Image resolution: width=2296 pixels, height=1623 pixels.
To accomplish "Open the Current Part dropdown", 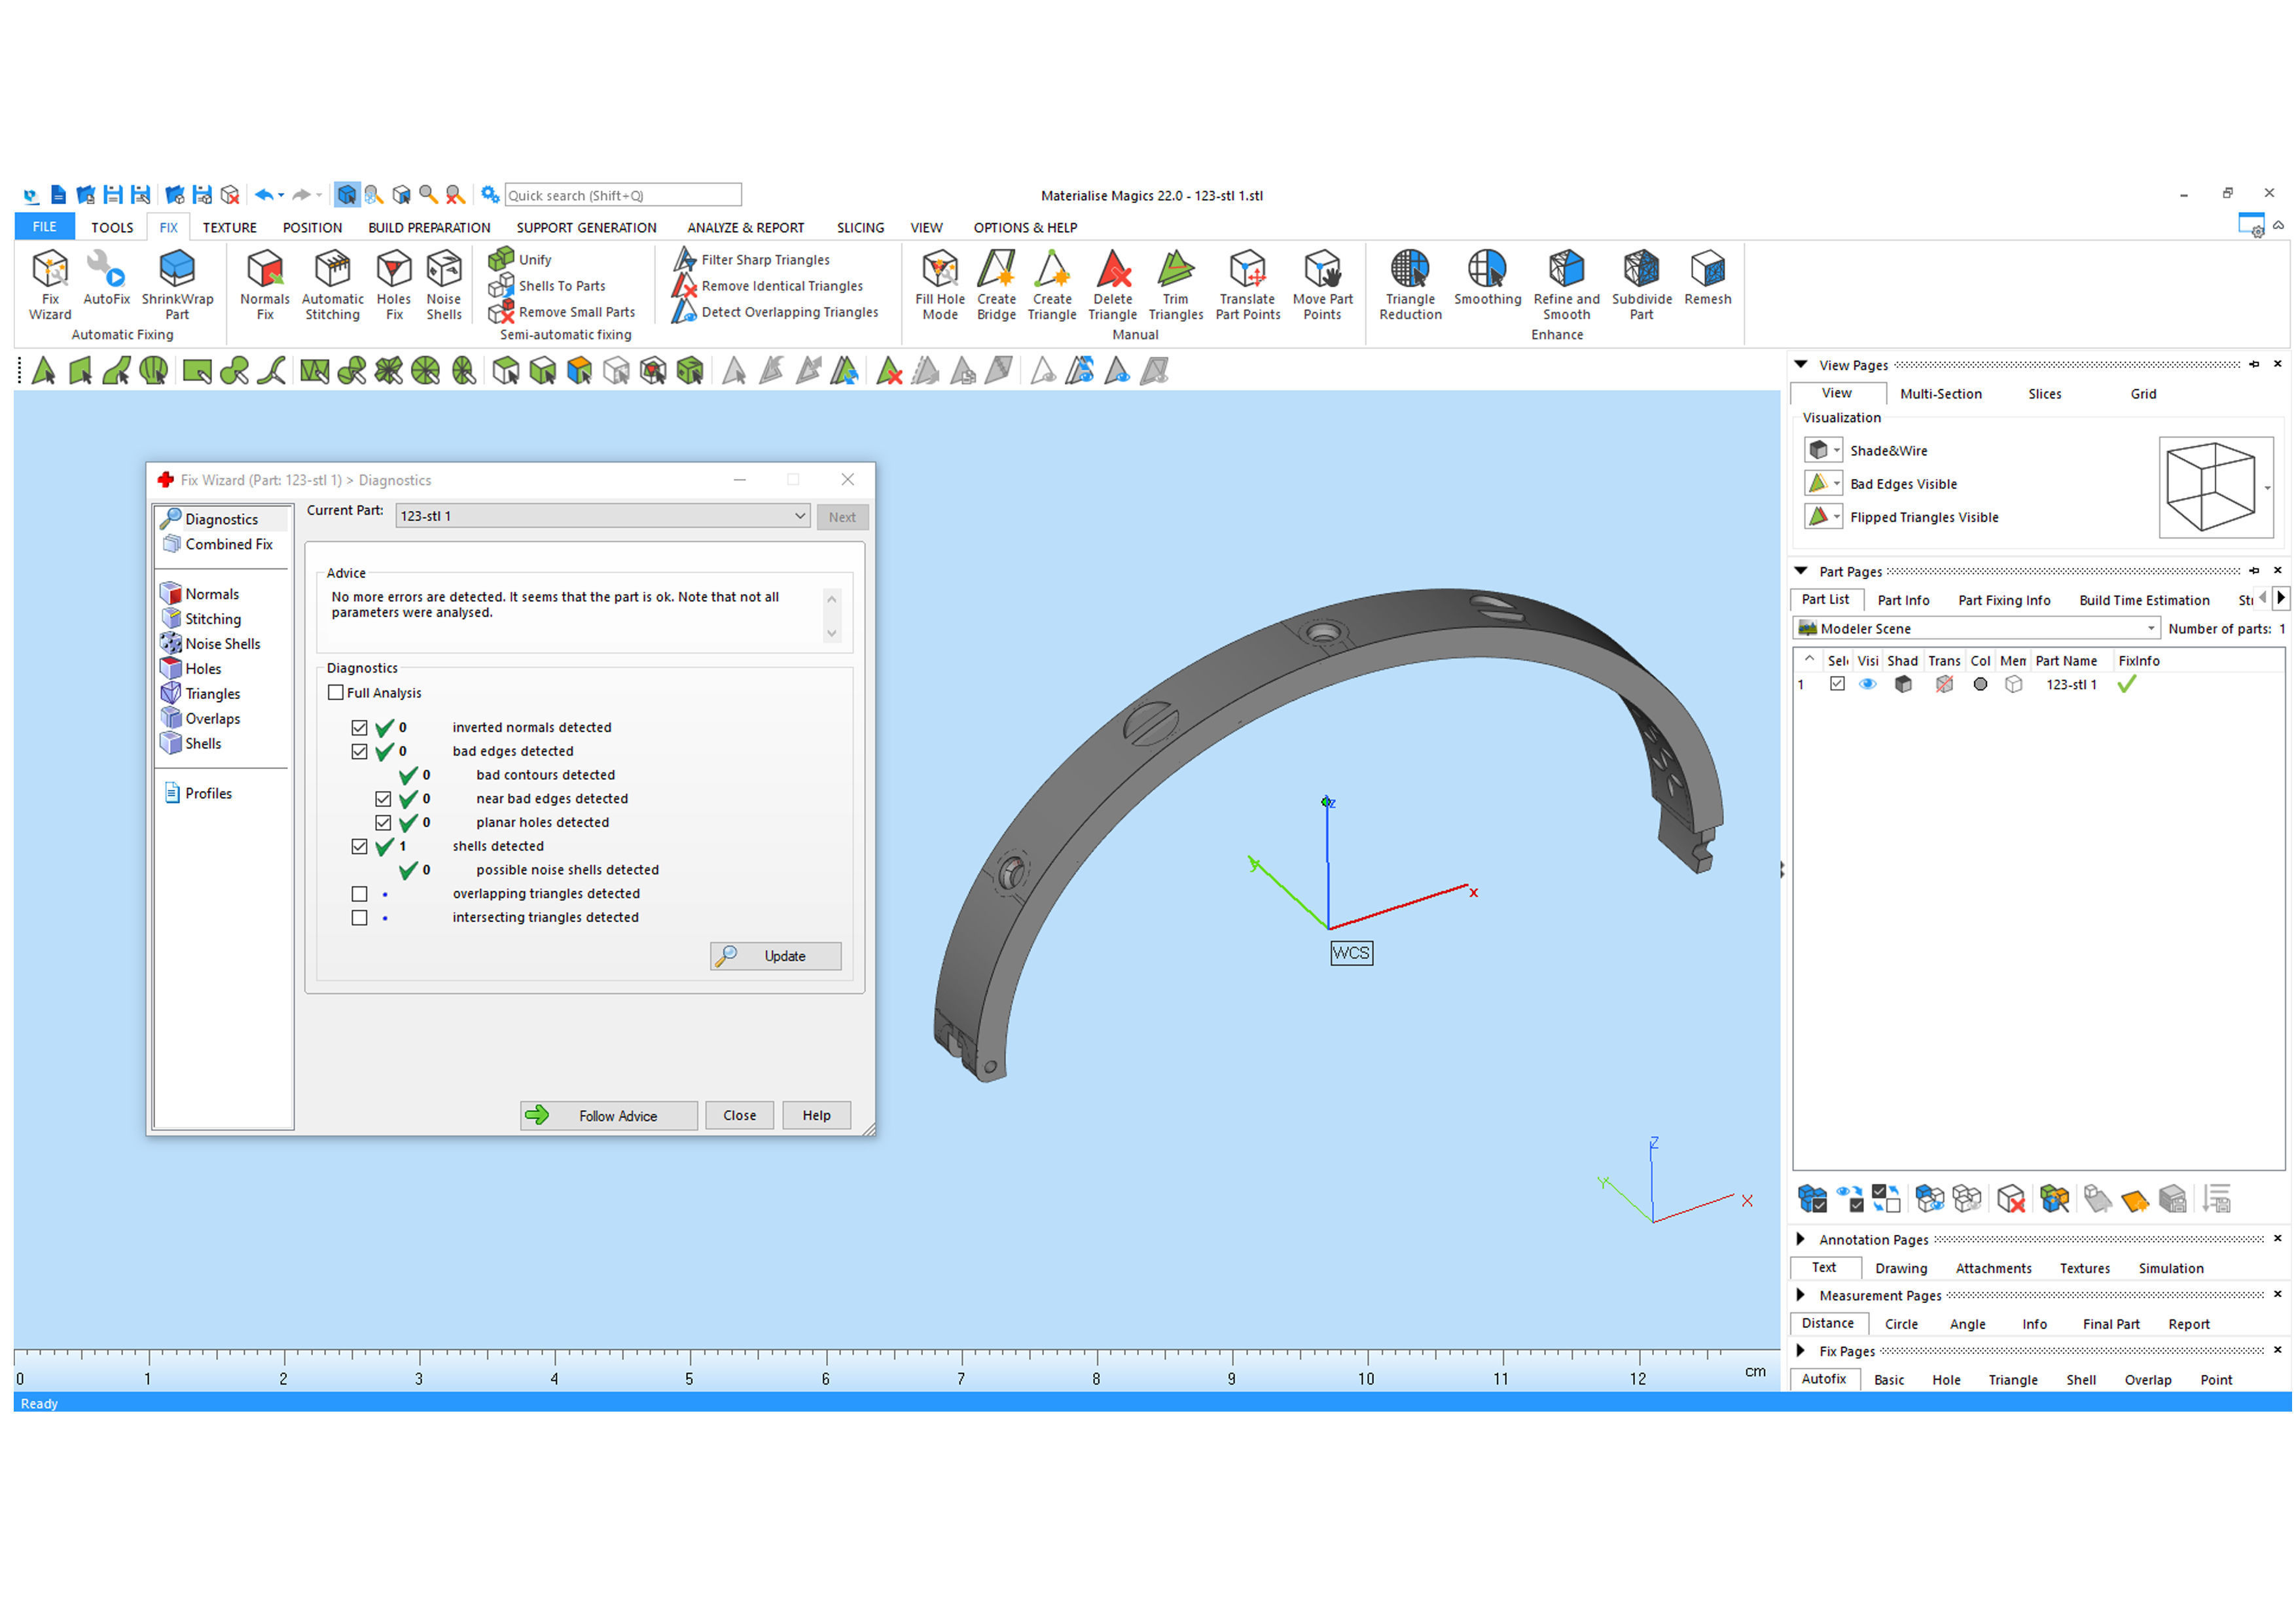I will [x=800, y=516].
